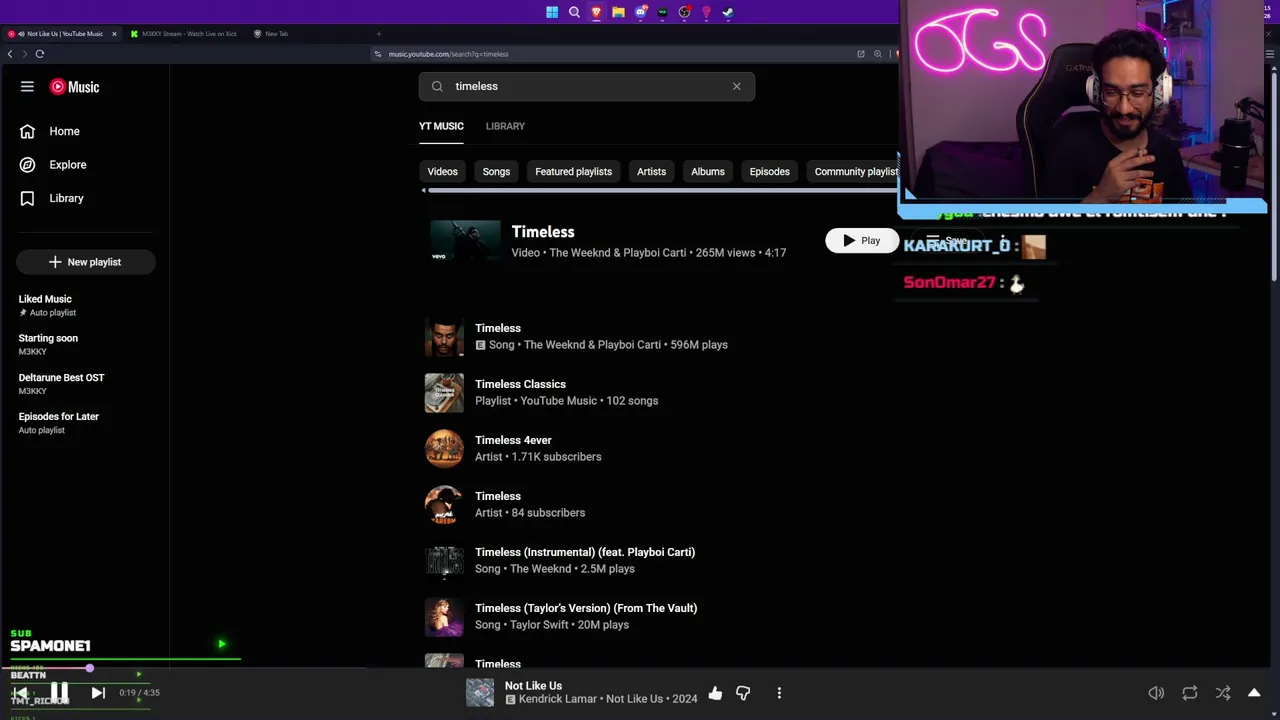
Task: Switch to the LIBRARY tab
Action: coord(505,126)
